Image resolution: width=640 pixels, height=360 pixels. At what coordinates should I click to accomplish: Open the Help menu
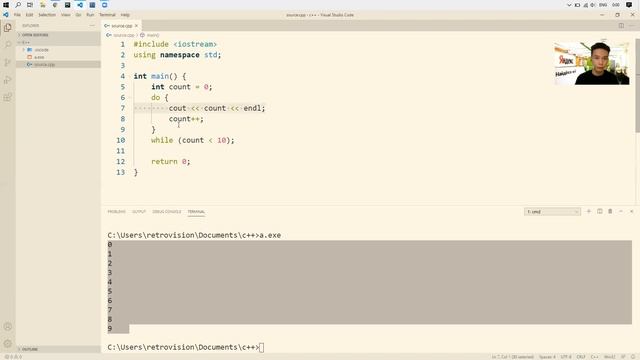click(x=125, y=15)
